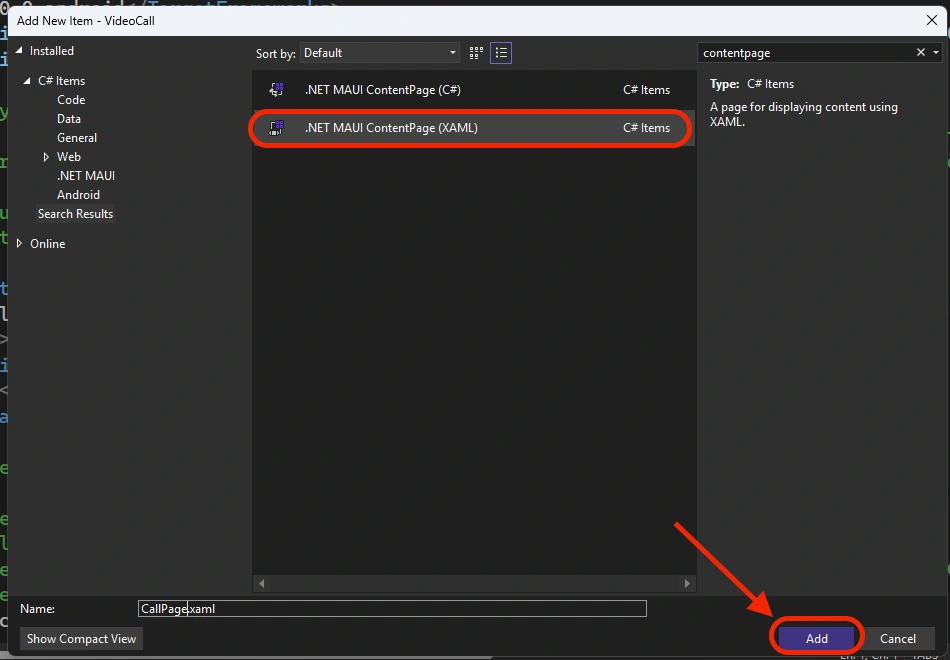Clear the contentpage search text

click(920, 53)
